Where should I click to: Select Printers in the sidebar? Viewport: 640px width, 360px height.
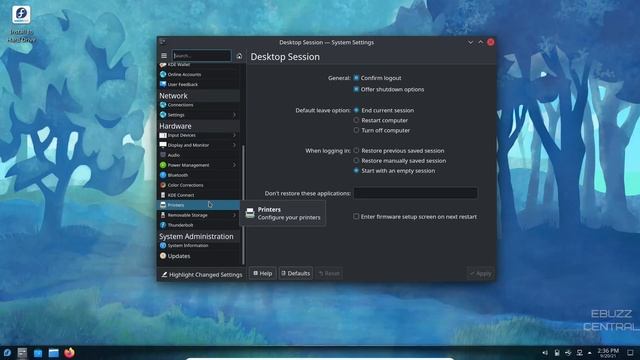pos(199,205)
